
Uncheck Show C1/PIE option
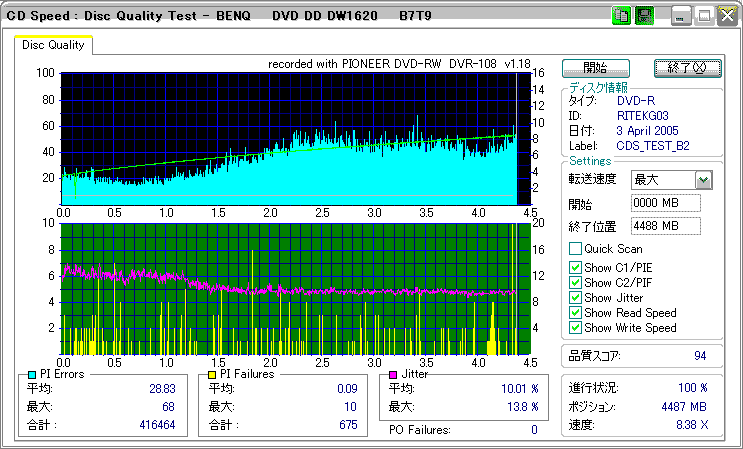[575, 267]
